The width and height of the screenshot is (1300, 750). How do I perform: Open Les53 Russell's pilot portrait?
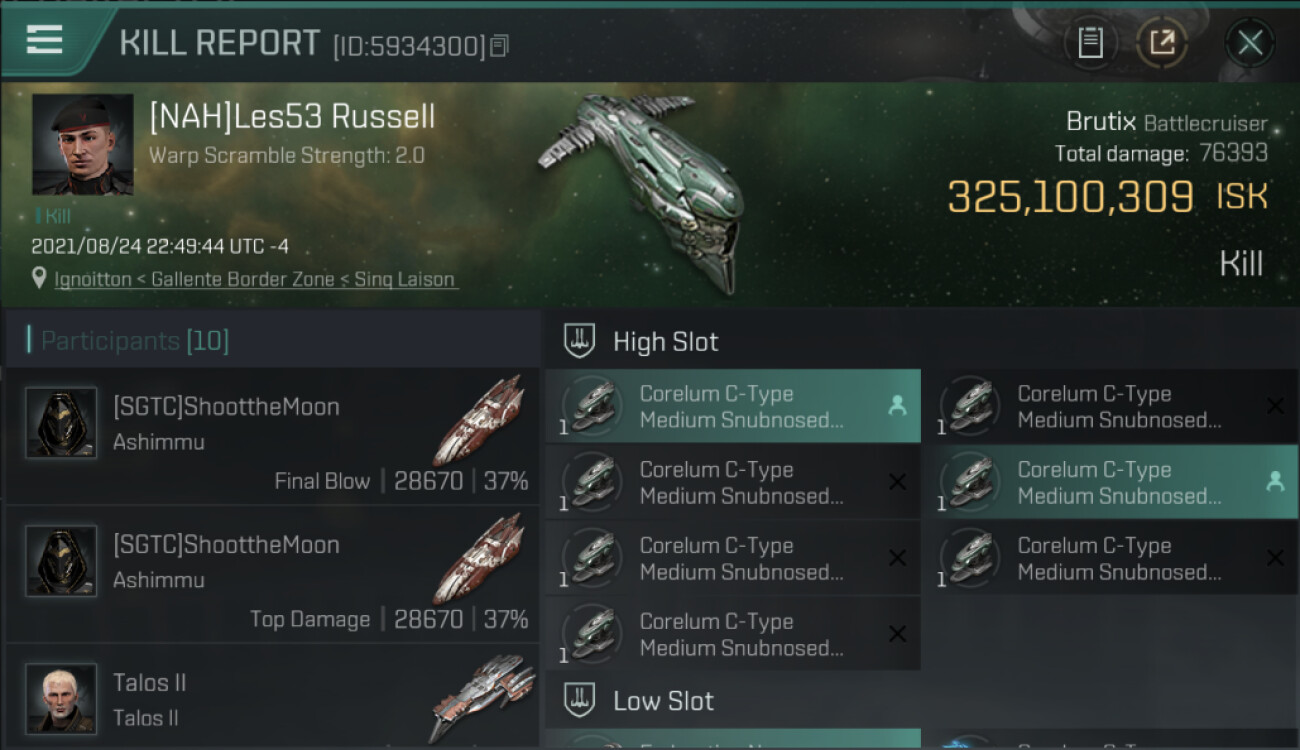pos(82,144)
